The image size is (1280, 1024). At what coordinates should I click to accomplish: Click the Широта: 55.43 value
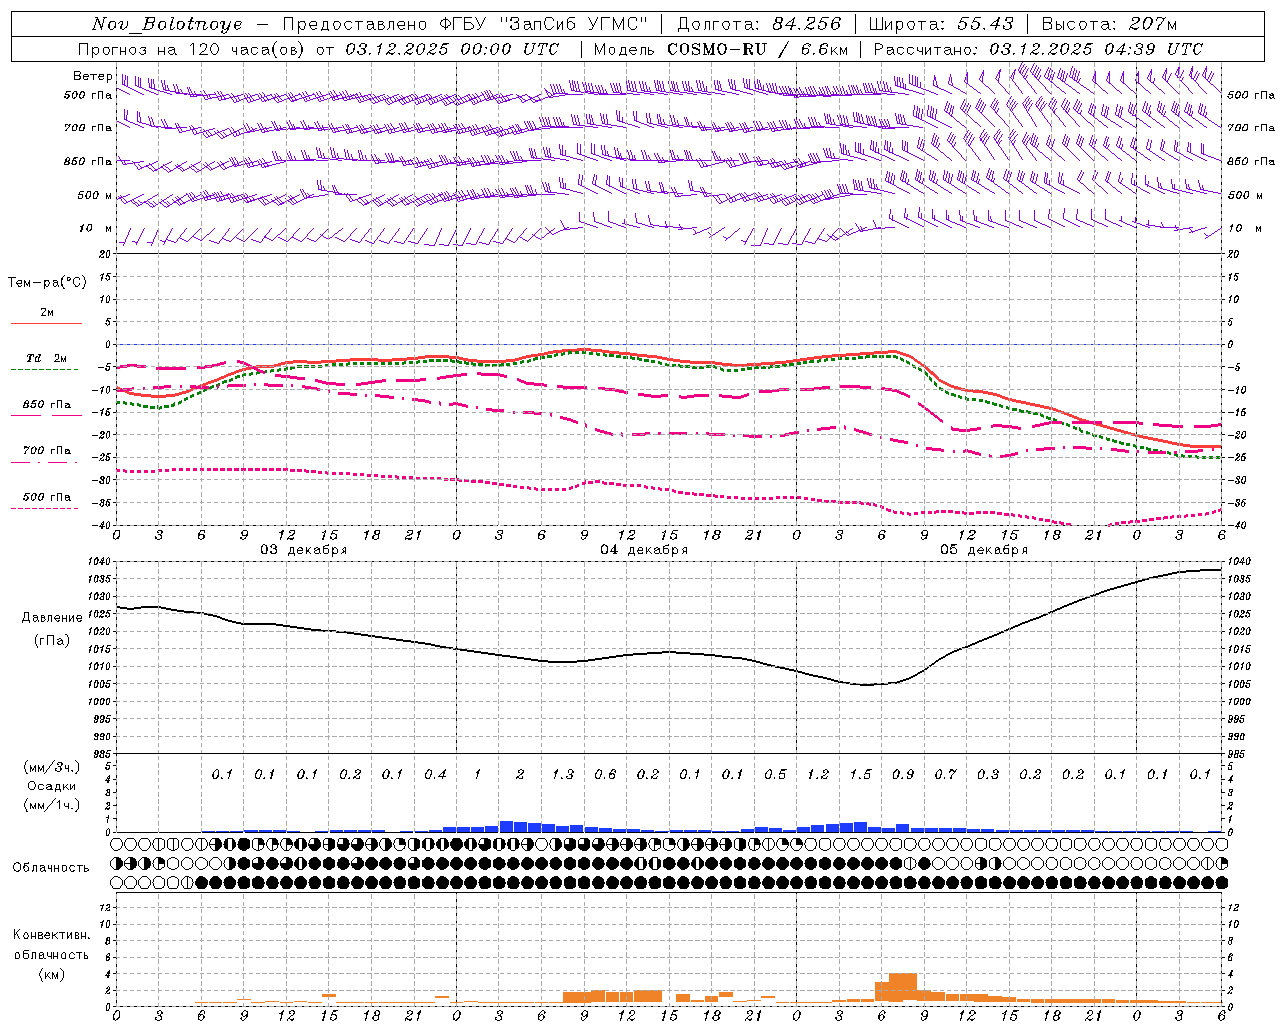click(941, 24)
